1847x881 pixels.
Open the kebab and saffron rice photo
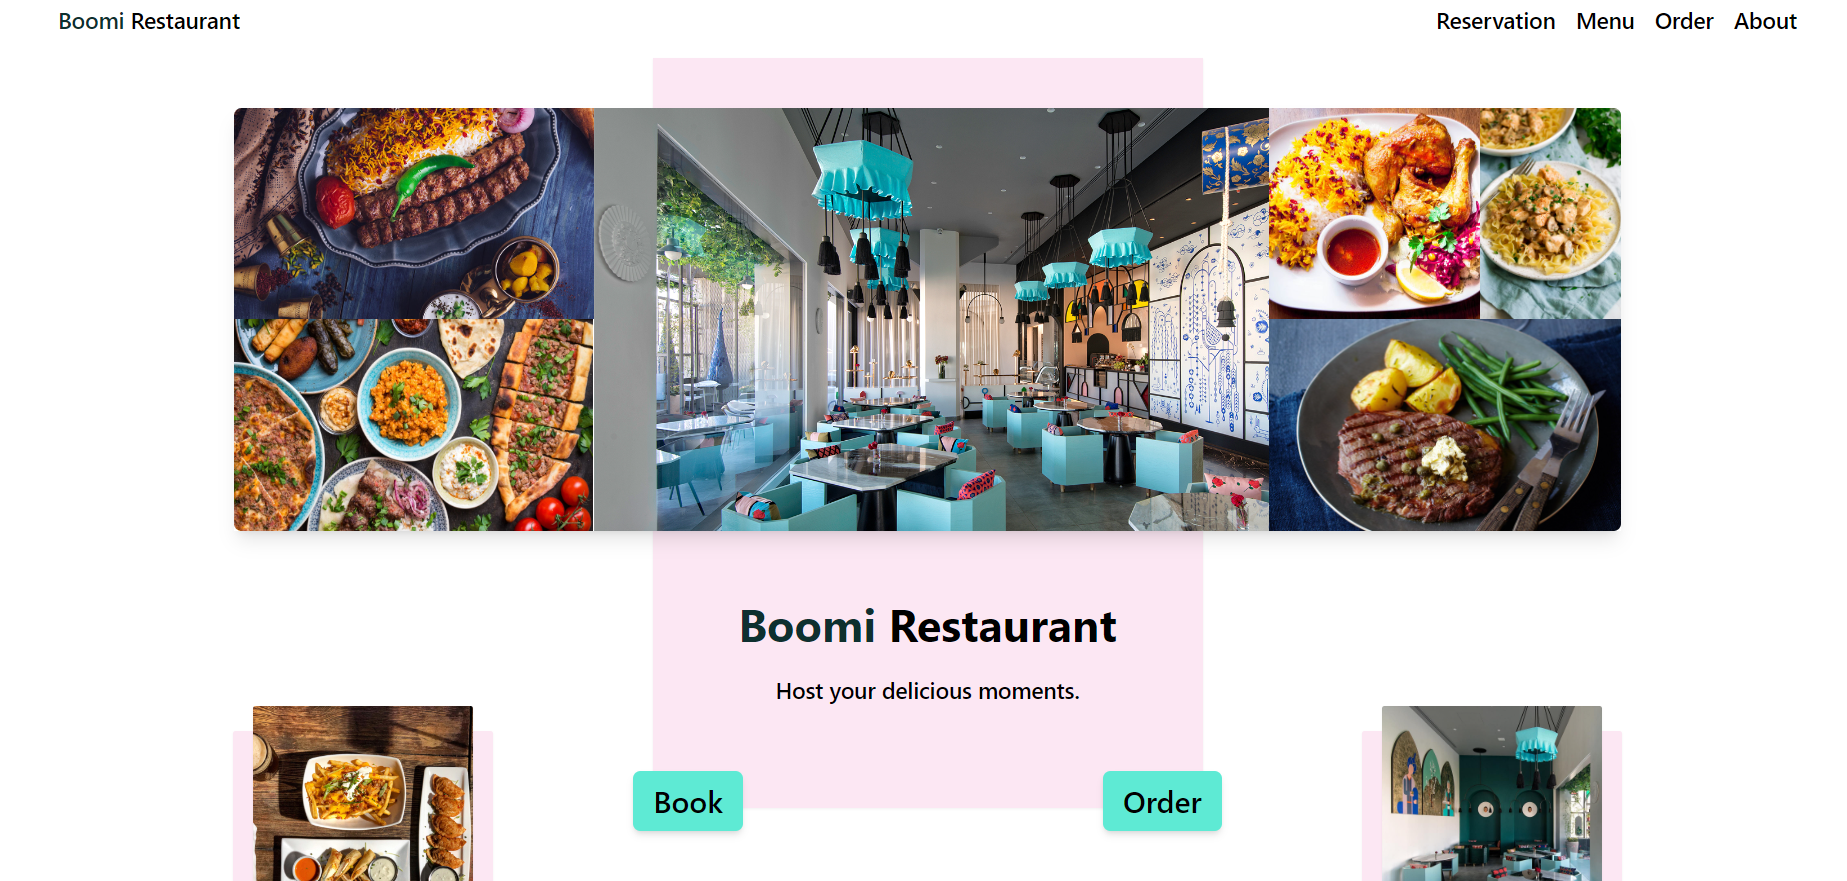pyautogui.click(x=414, y=213)
